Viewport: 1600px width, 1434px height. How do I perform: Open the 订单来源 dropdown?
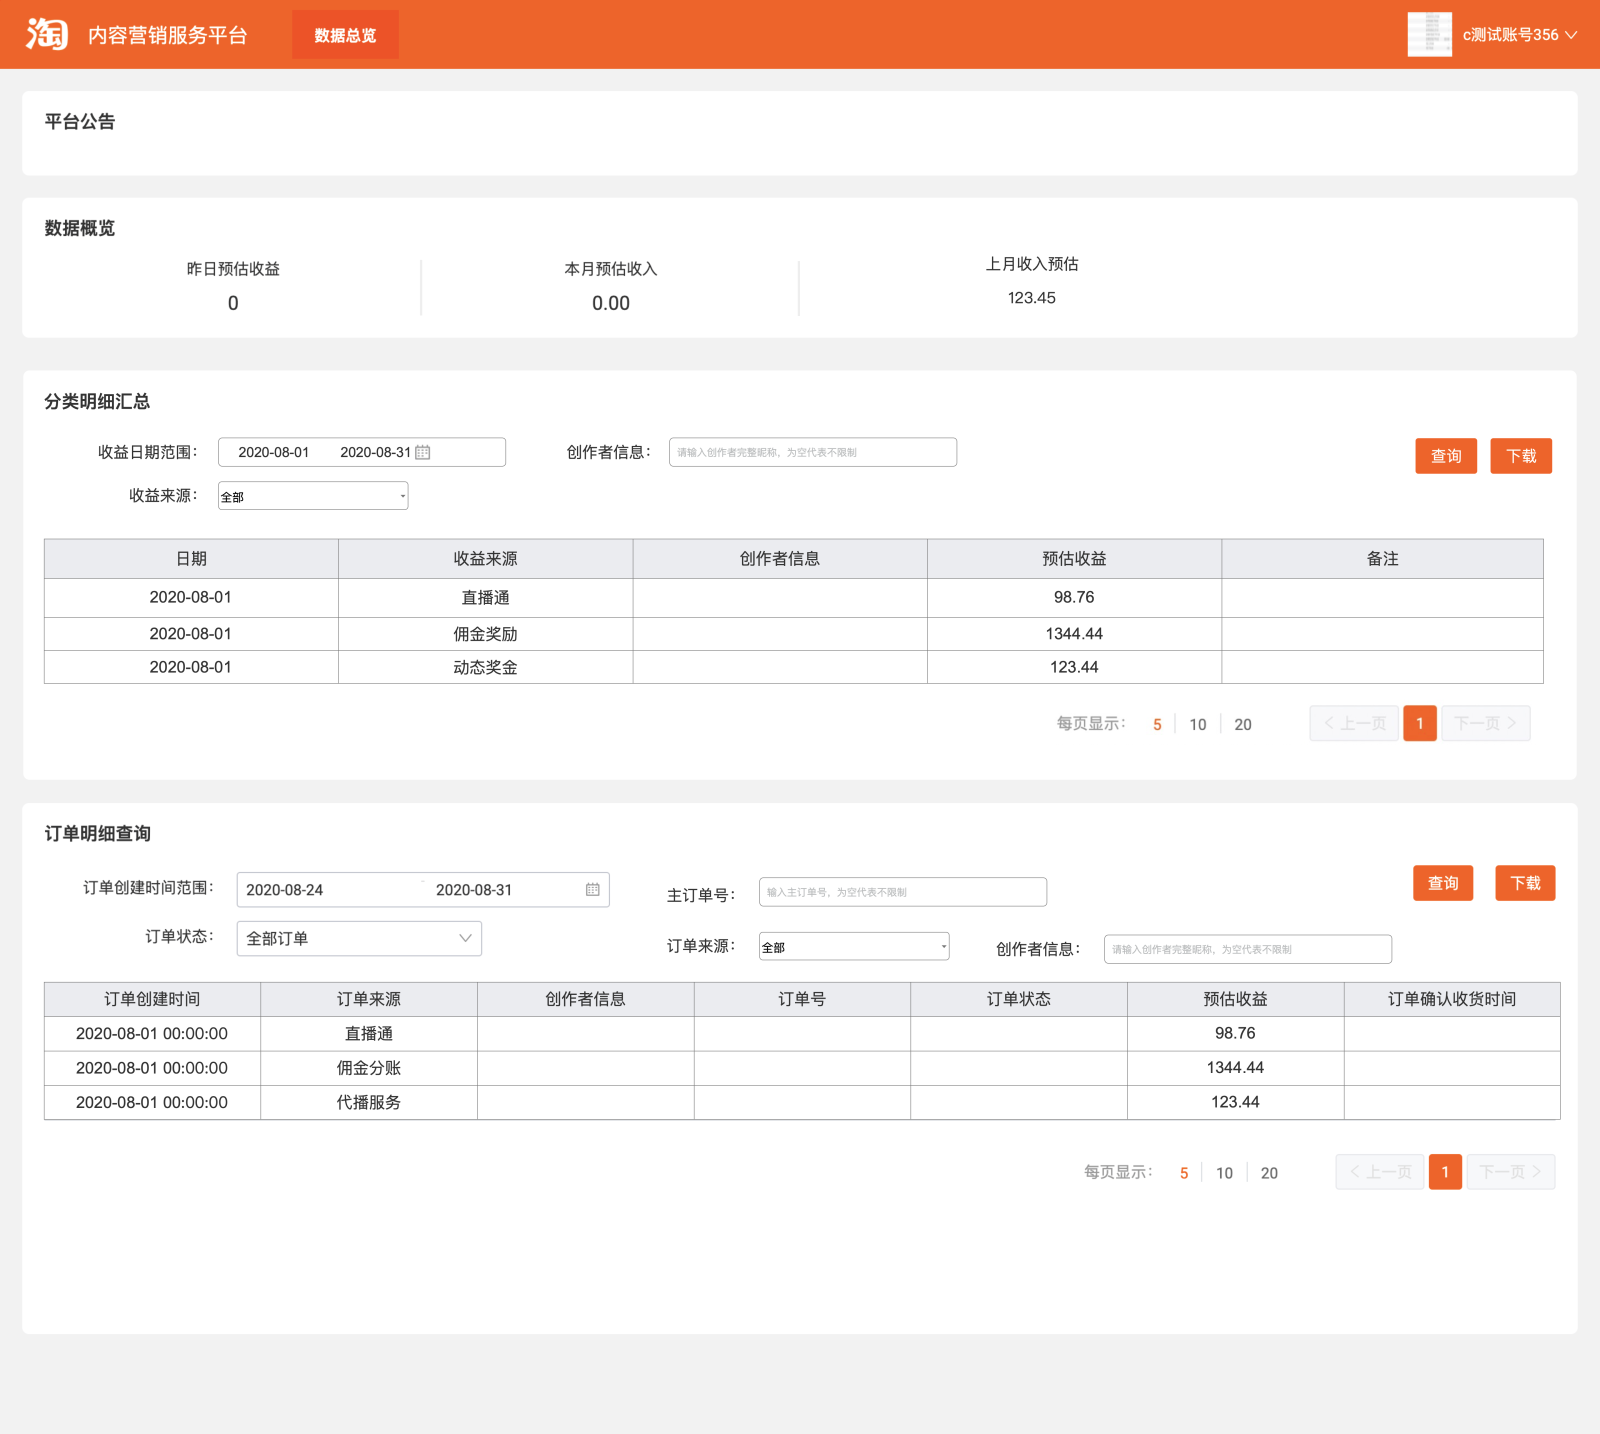point(854,947)
